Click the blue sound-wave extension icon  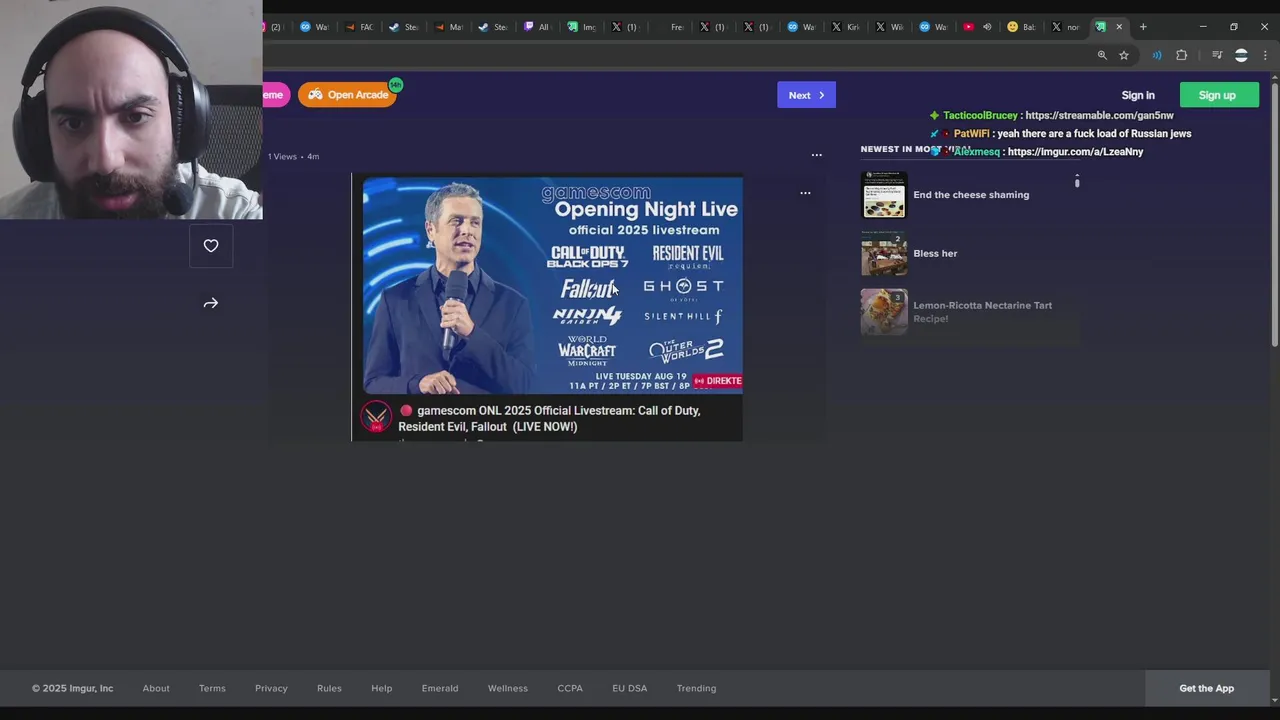tap(1157, 55)
